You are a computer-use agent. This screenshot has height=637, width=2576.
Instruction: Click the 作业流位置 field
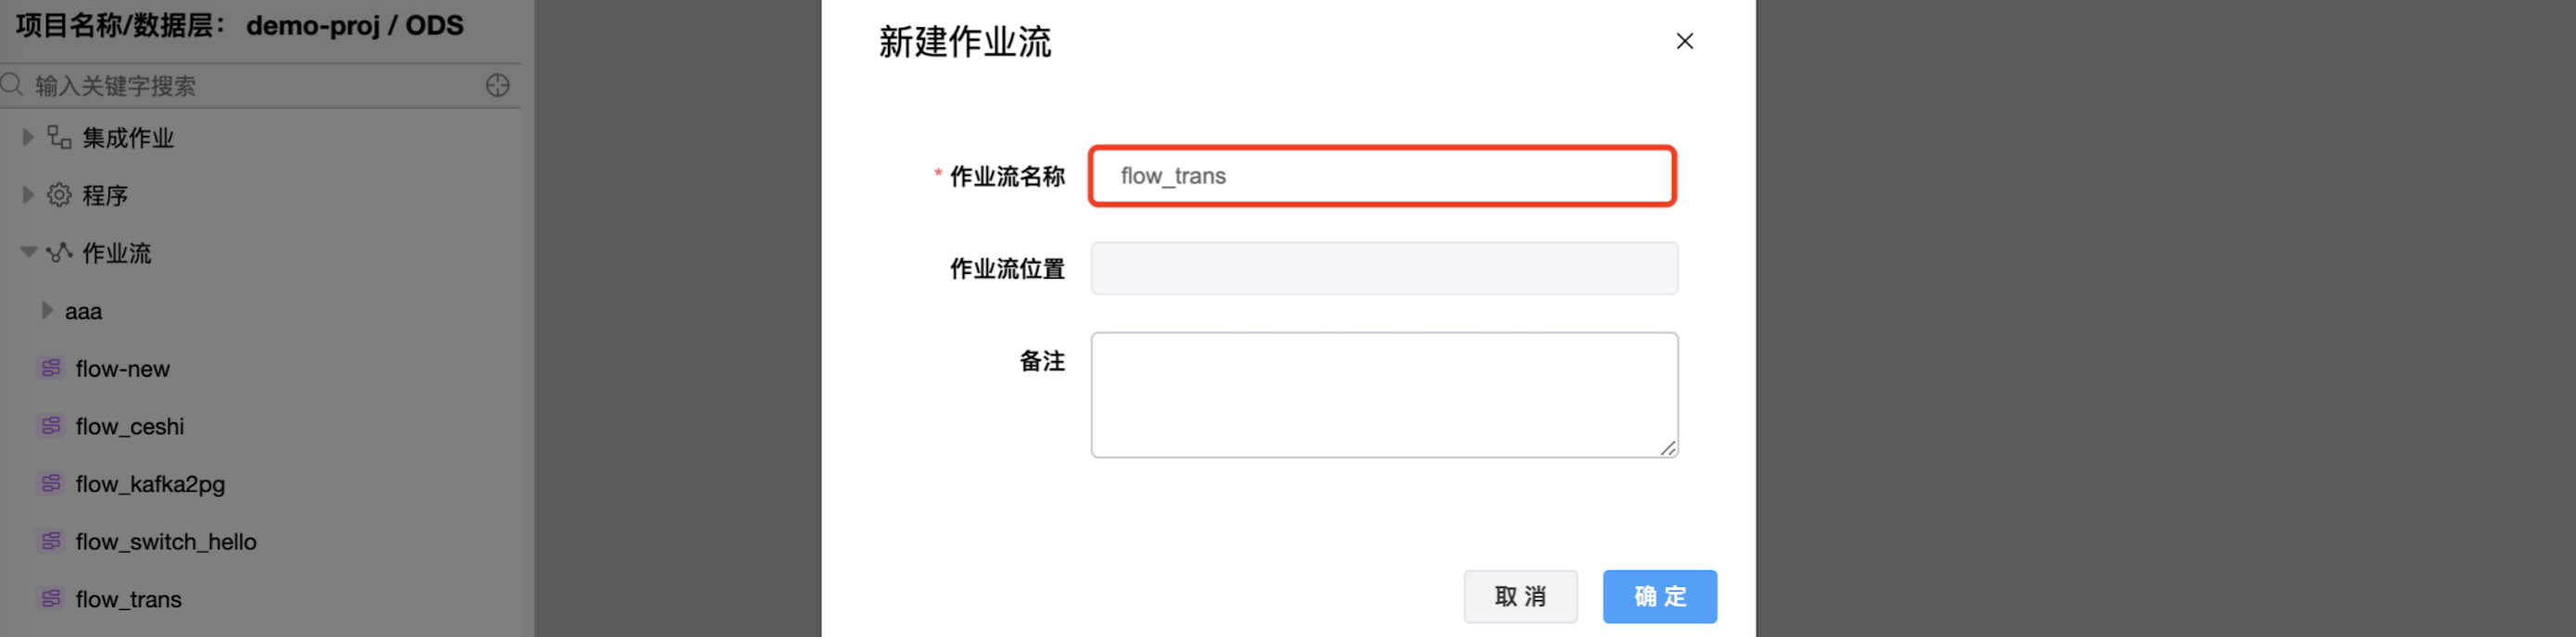[x=1384, y=269]
